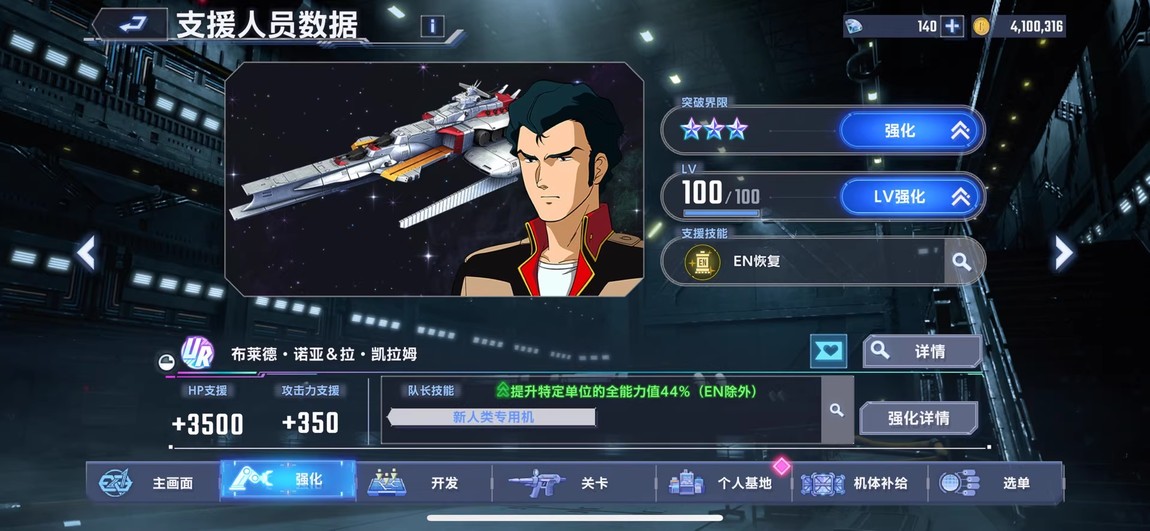Show the previous support character
The height and width of the screenshot is (531, 1150).
pos(87,253)
